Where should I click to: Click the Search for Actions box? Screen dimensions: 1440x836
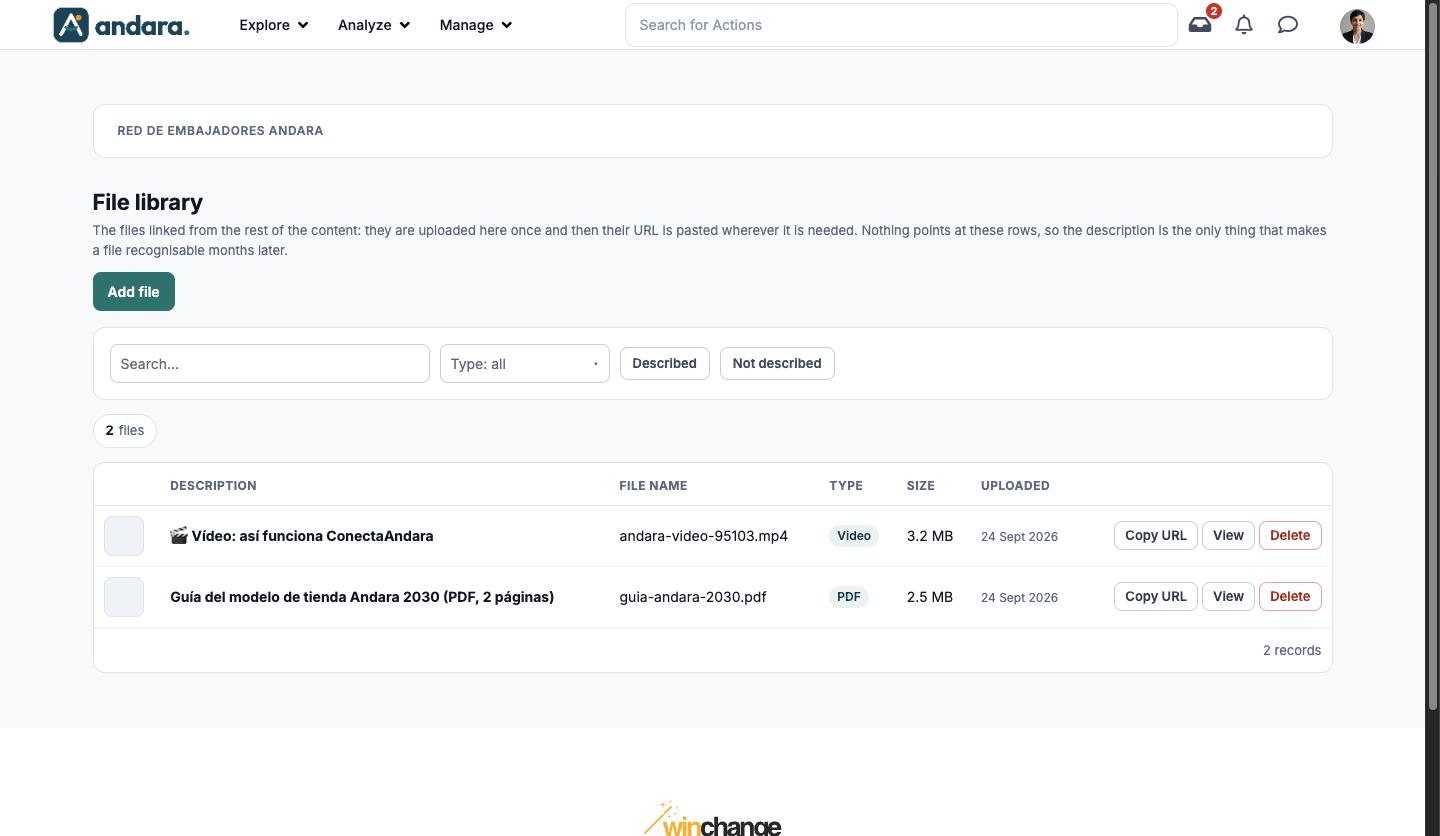point(901,25)
